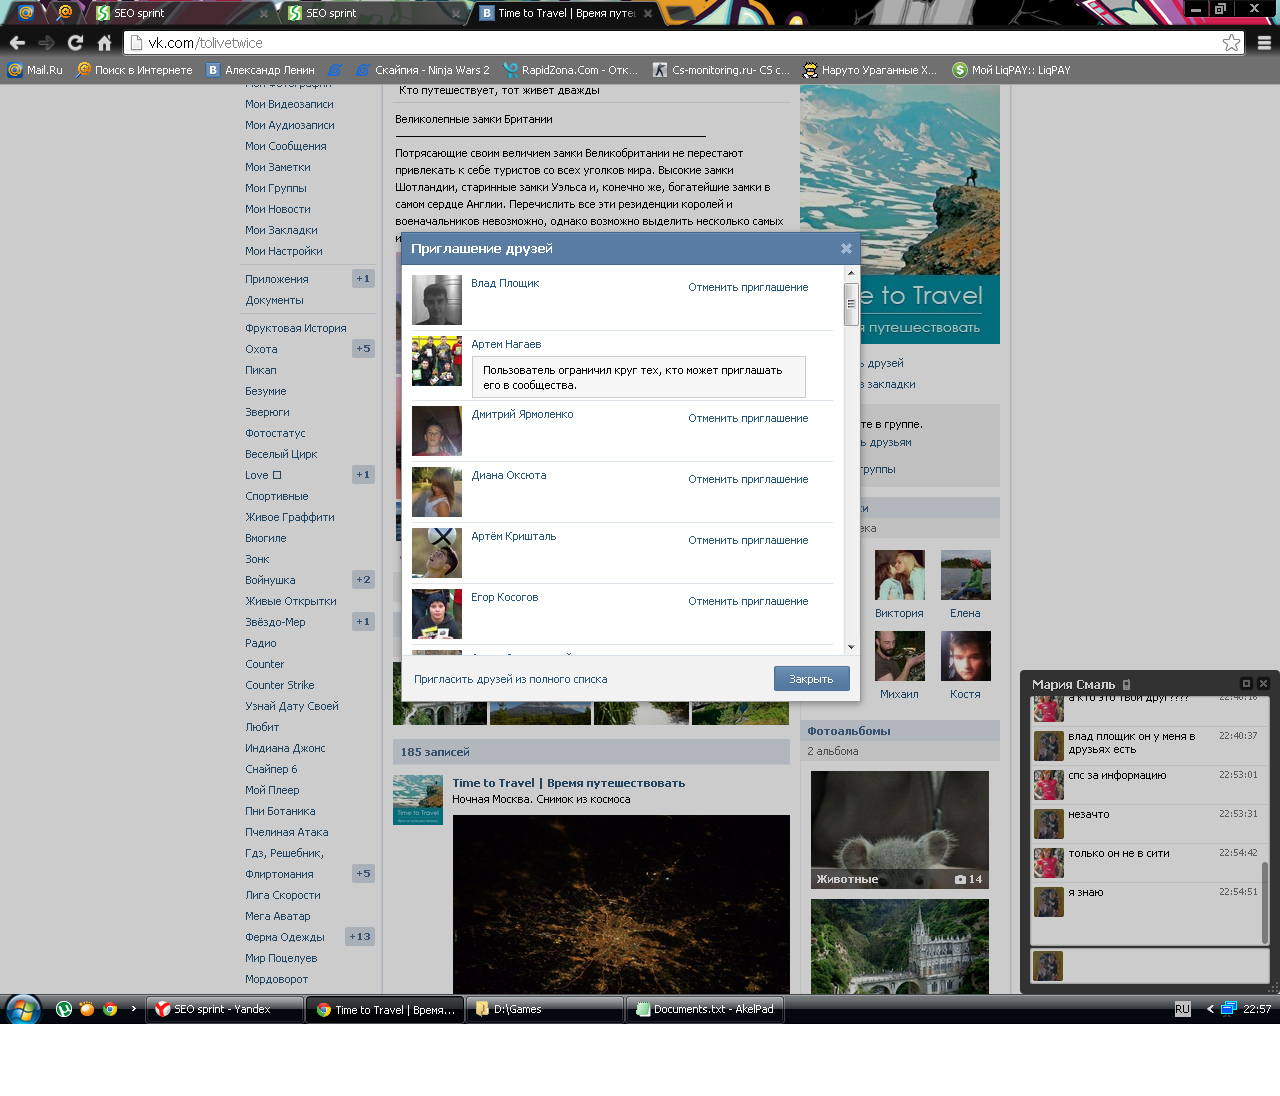Open the Животные photo album thumbnail
Screen dimensions: 1280x1096
900,829
